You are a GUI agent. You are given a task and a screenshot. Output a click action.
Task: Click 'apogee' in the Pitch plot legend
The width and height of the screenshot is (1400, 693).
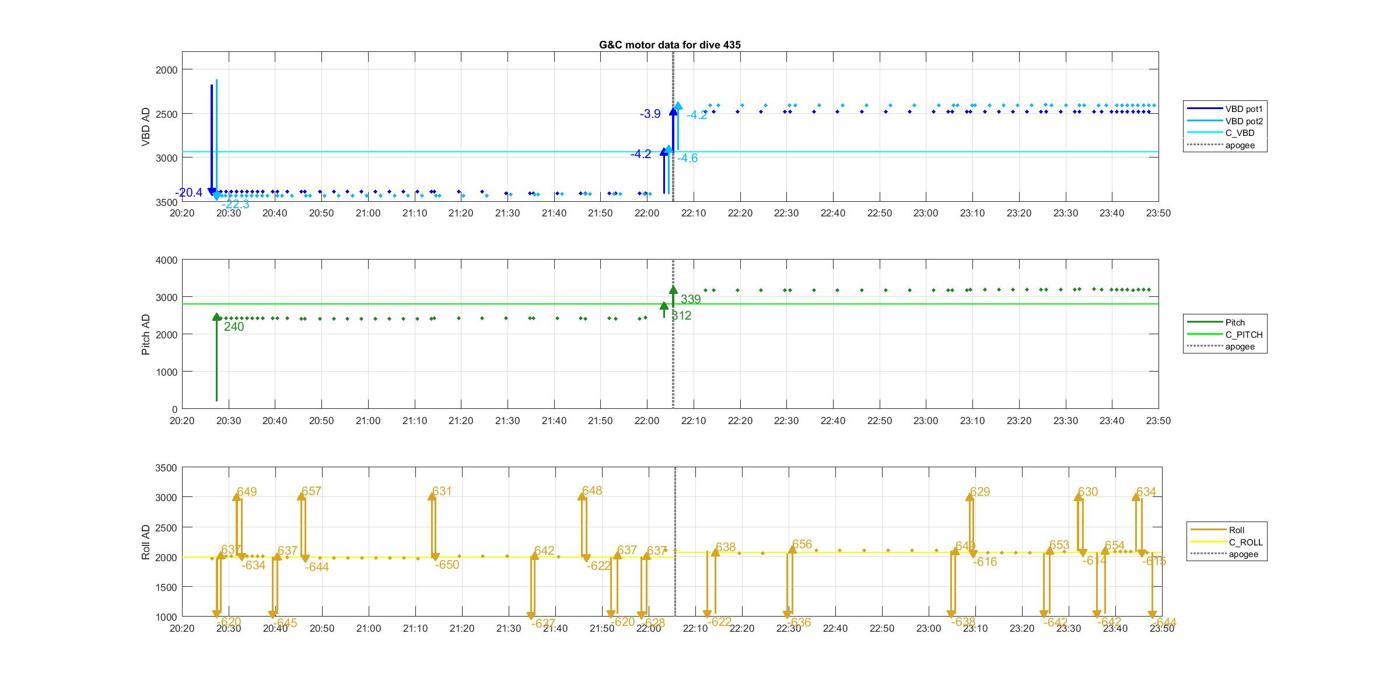pyautogui.click(x=1239, y=347)
